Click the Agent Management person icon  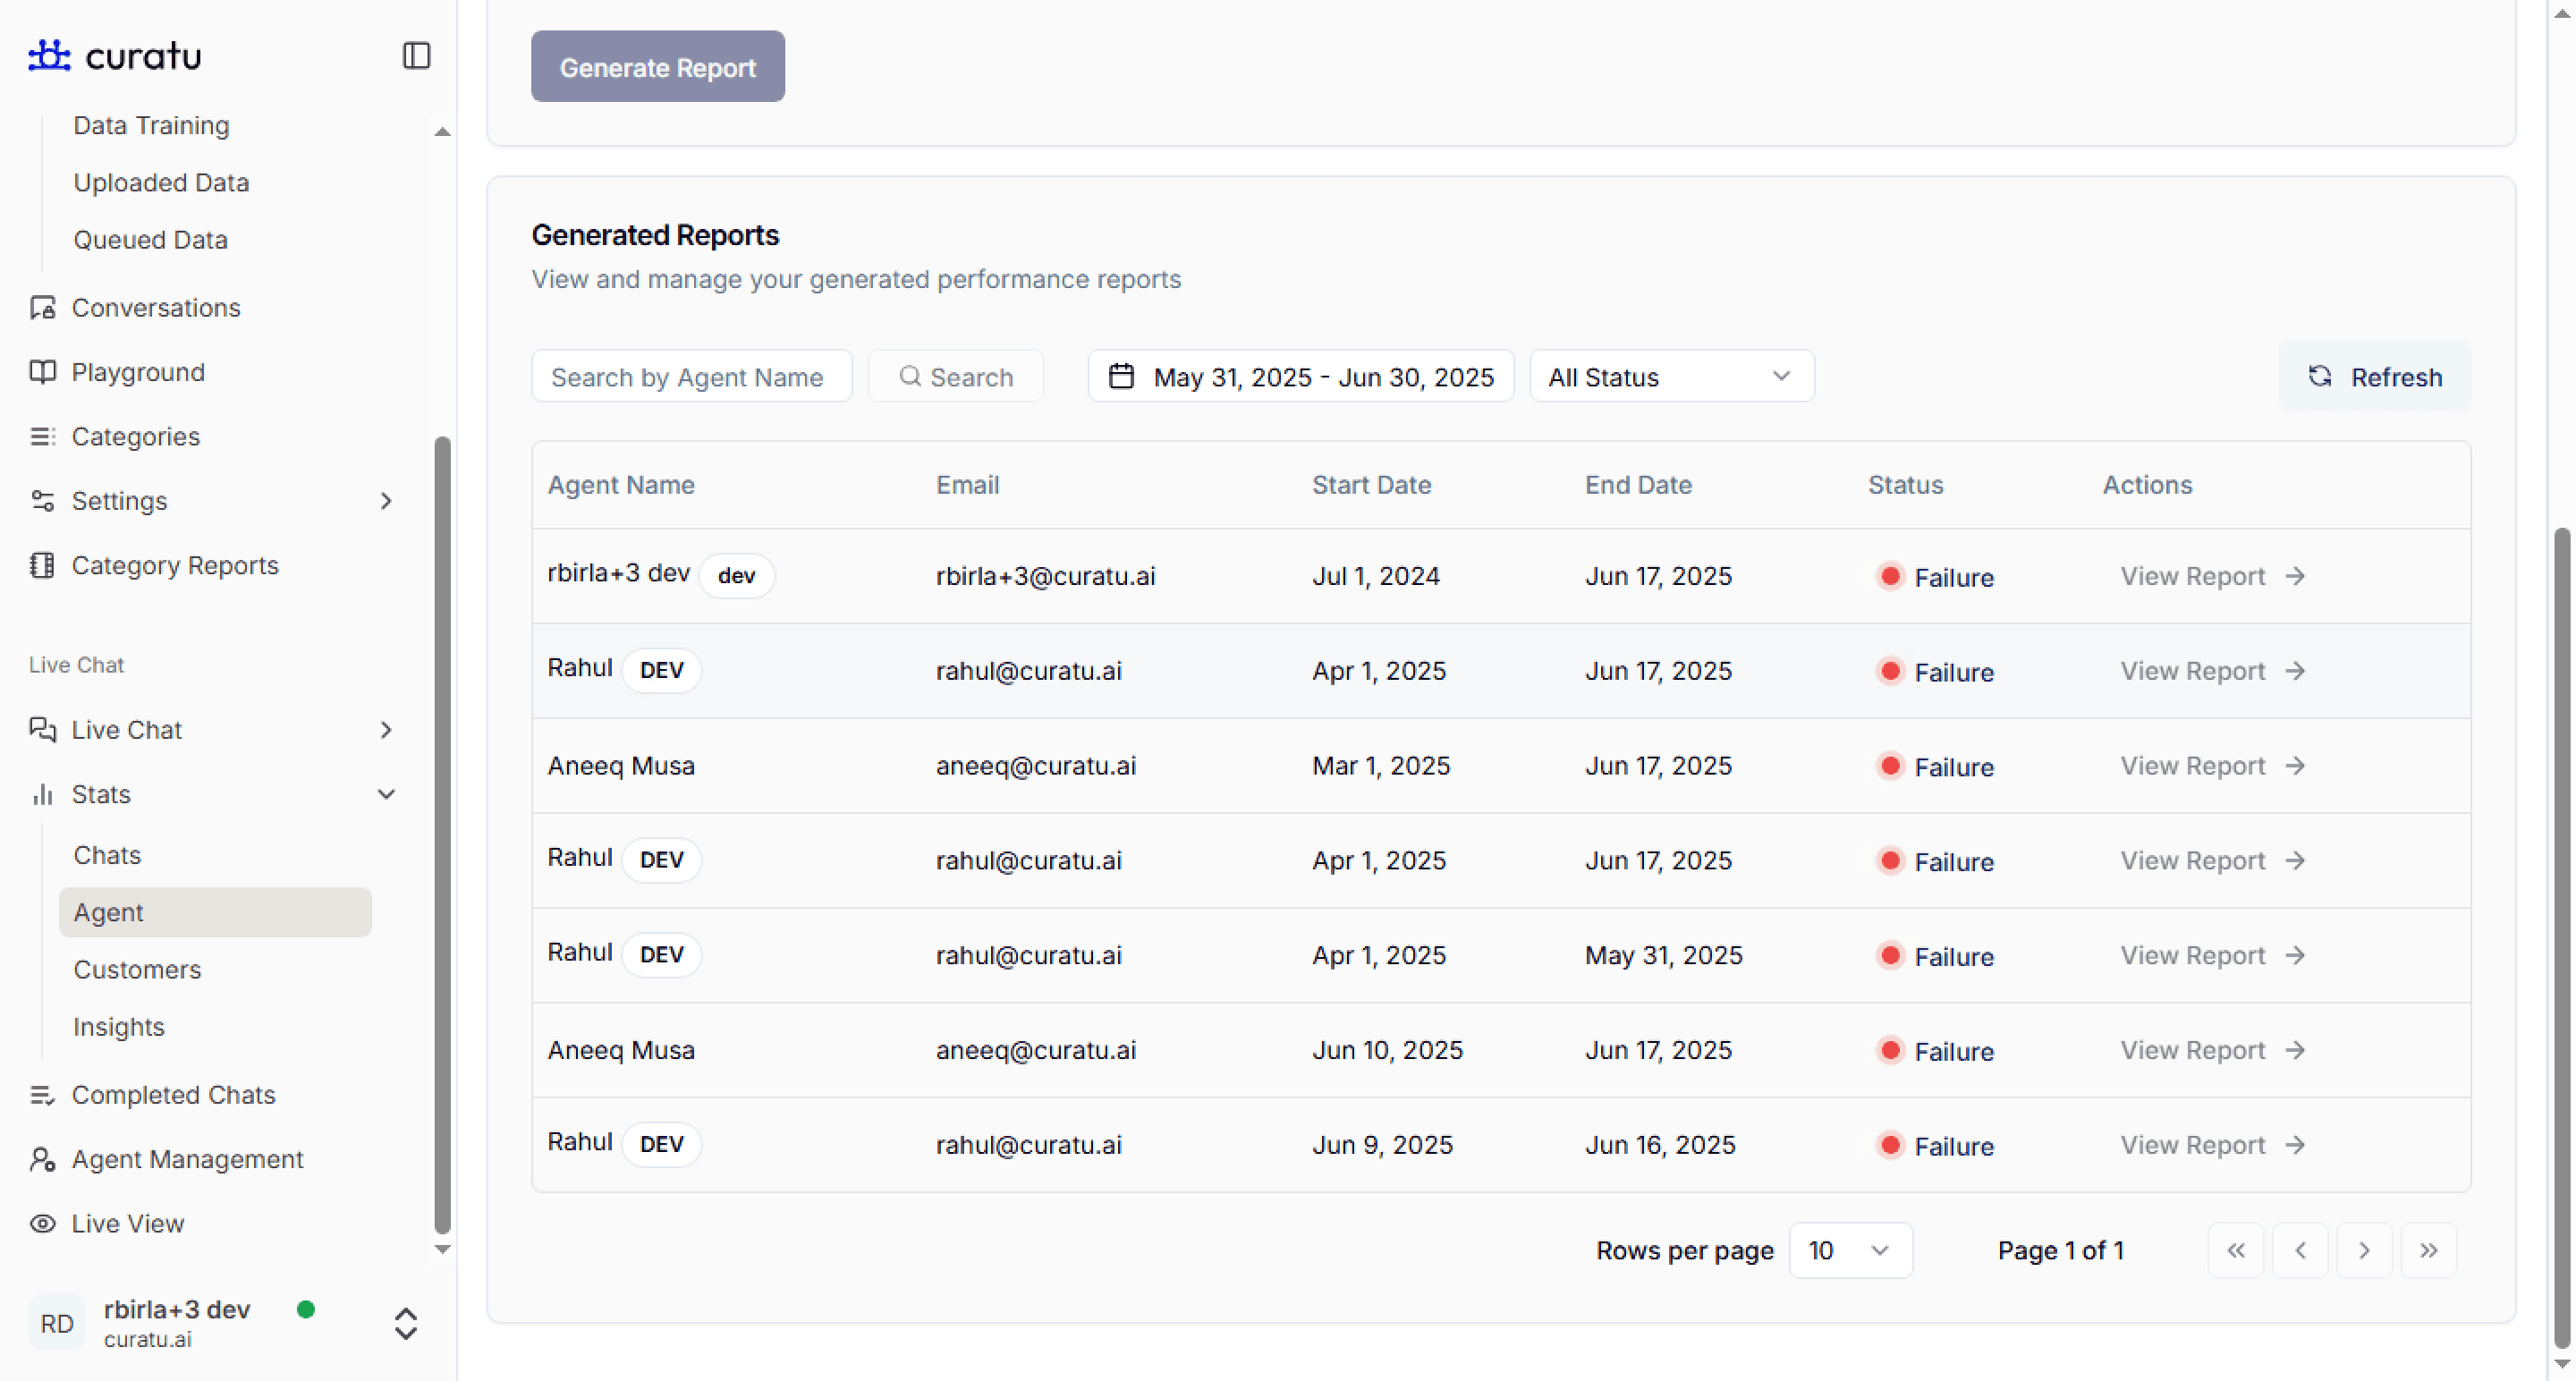tap(42, 1159)
